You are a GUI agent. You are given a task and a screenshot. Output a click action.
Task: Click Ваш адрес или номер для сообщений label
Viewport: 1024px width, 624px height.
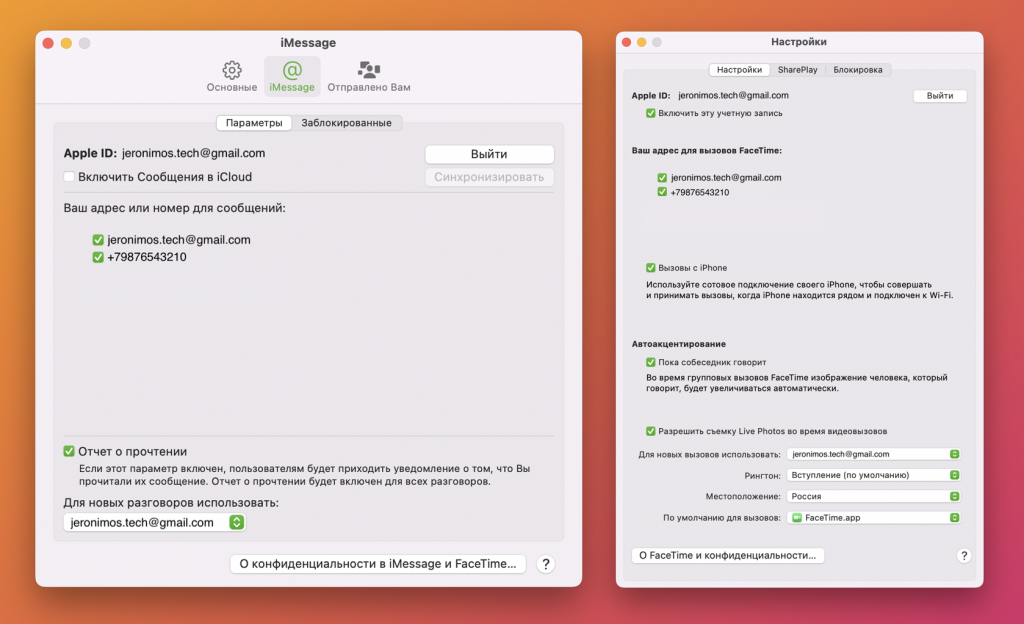(x=174, y=208)
